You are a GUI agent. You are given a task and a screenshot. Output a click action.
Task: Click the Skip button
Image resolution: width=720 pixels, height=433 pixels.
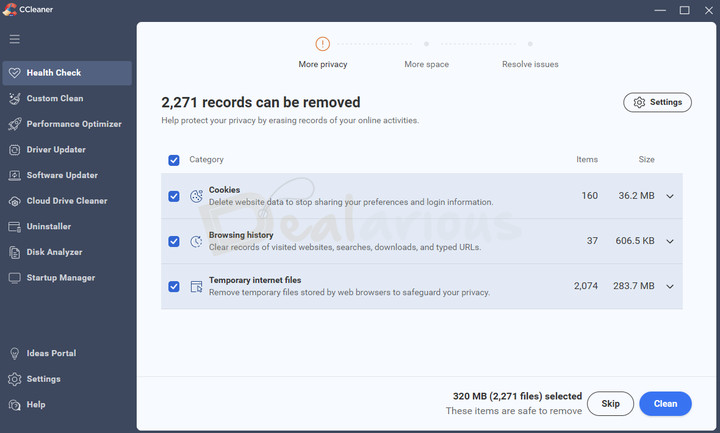click(610, 404)
